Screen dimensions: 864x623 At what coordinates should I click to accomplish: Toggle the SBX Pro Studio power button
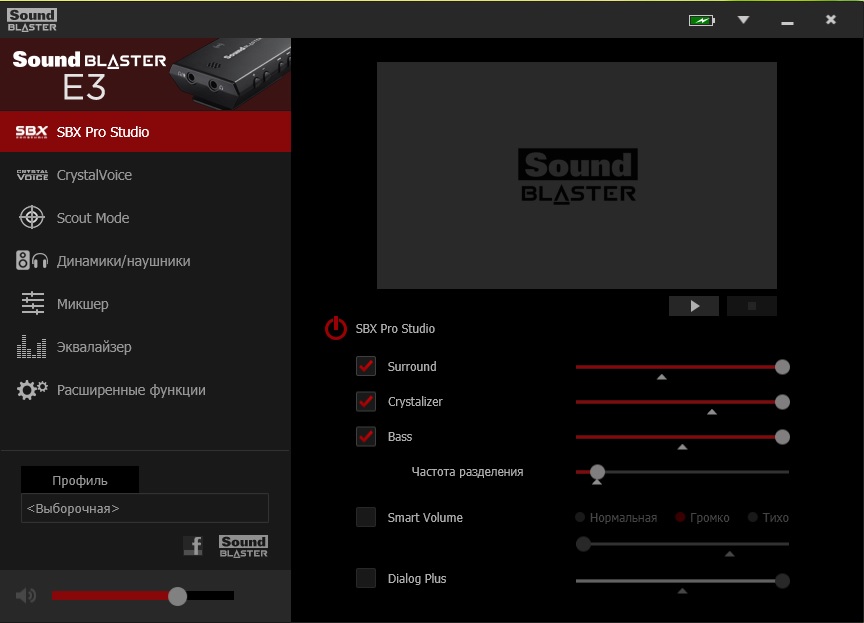336,328
